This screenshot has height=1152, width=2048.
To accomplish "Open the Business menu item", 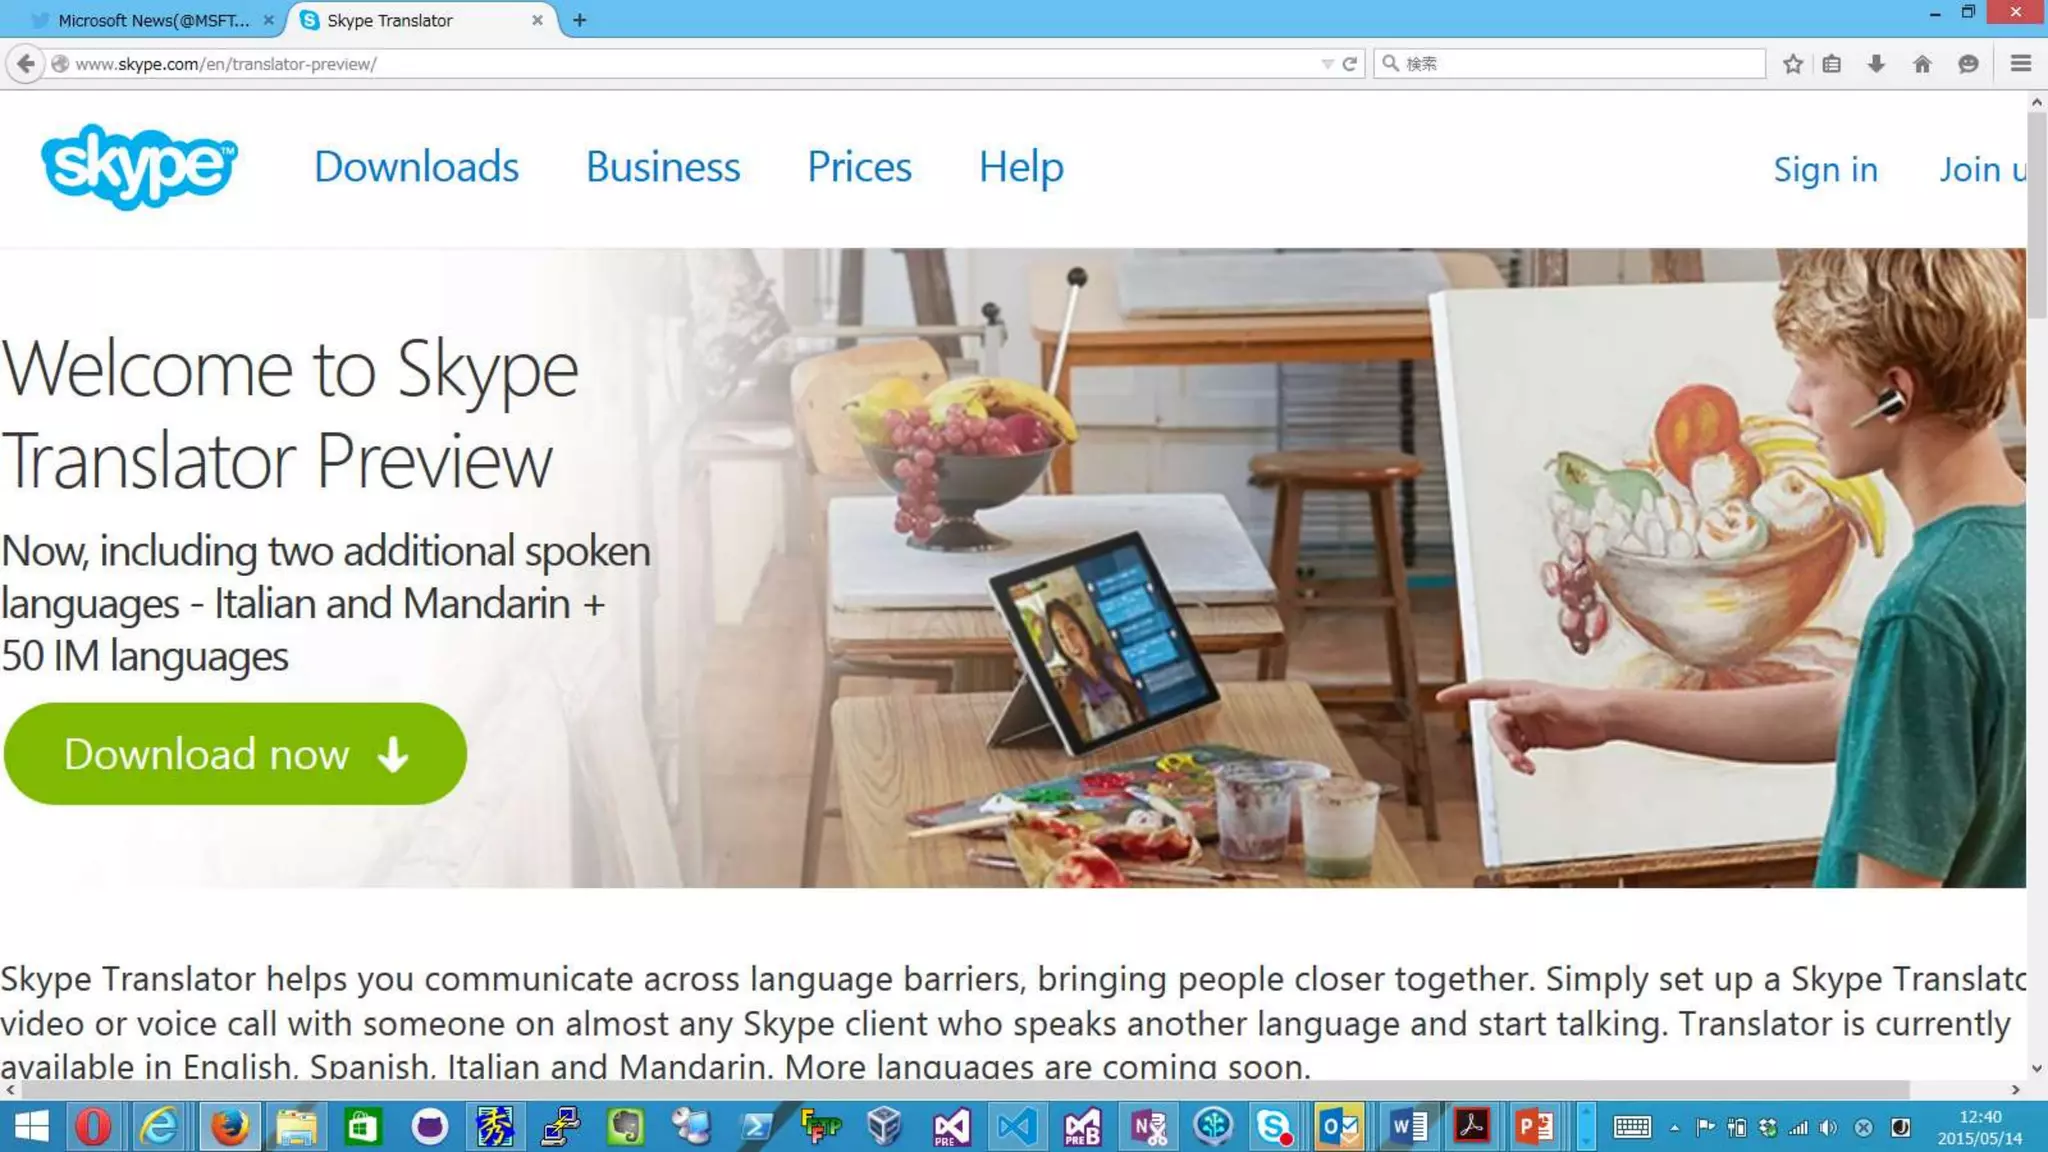I will click(663, 166).
